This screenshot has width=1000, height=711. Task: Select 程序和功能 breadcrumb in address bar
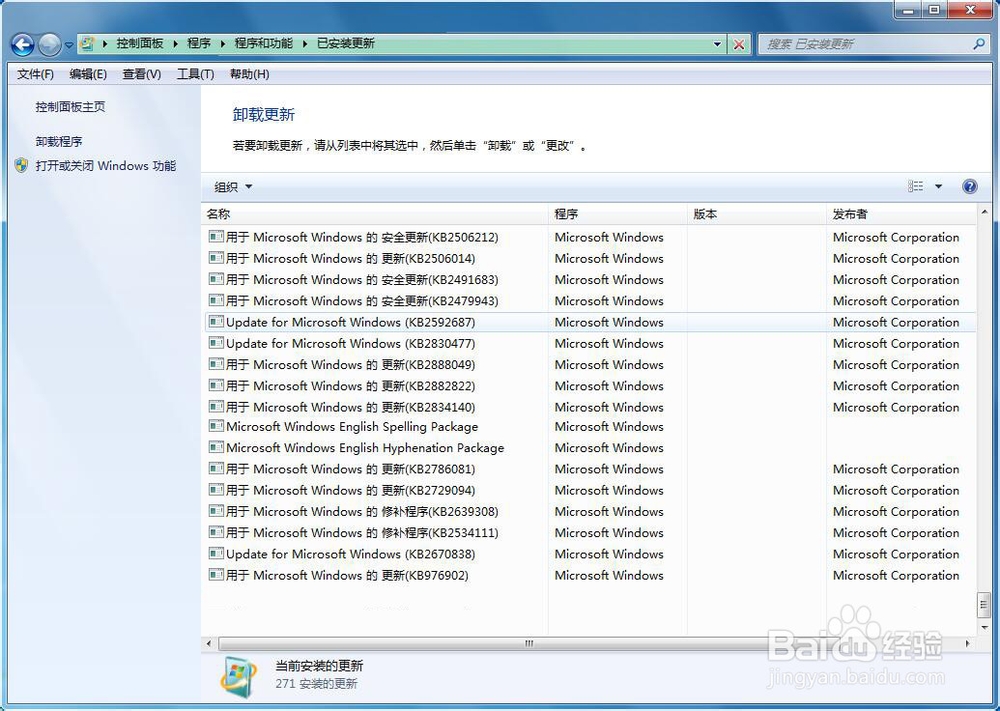coord(263,43)
